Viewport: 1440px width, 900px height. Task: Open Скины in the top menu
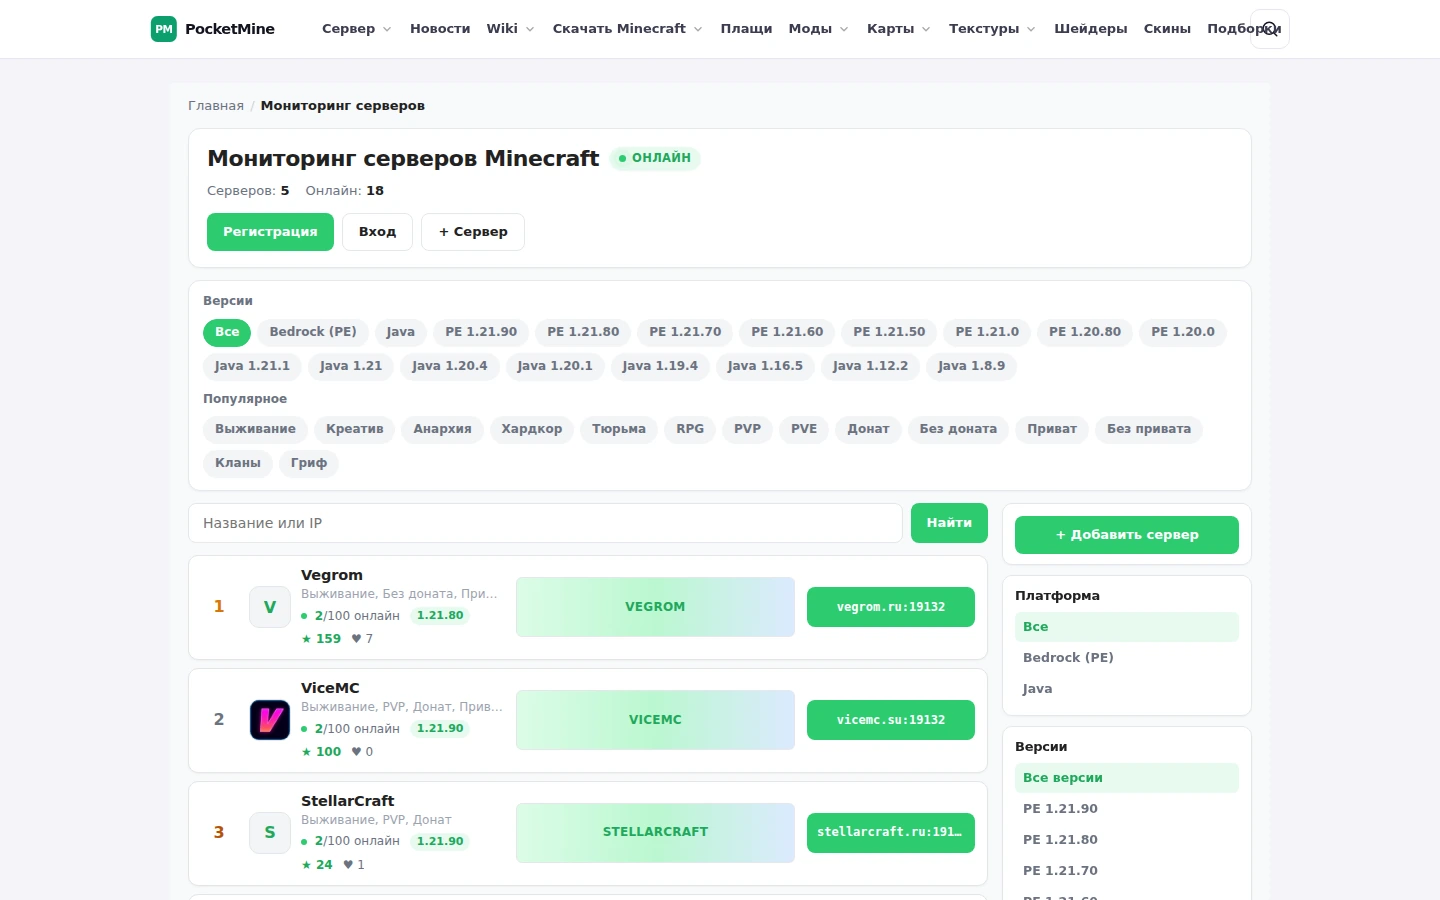(1168, 29)
